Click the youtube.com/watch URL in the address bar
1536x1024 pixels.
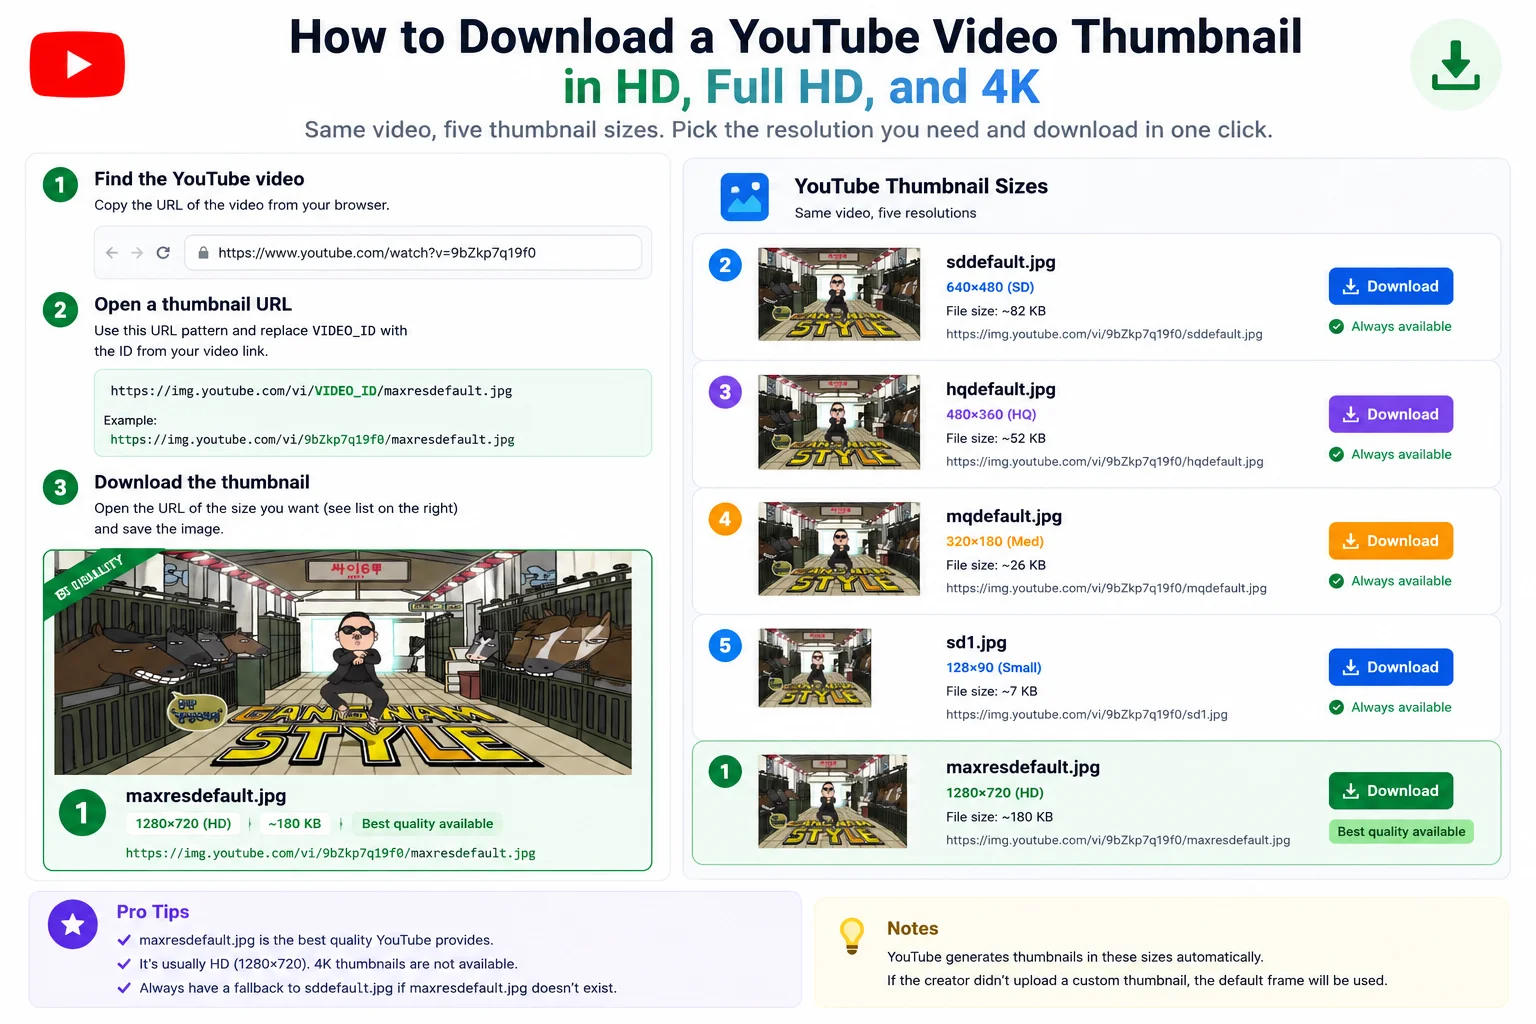377,253
